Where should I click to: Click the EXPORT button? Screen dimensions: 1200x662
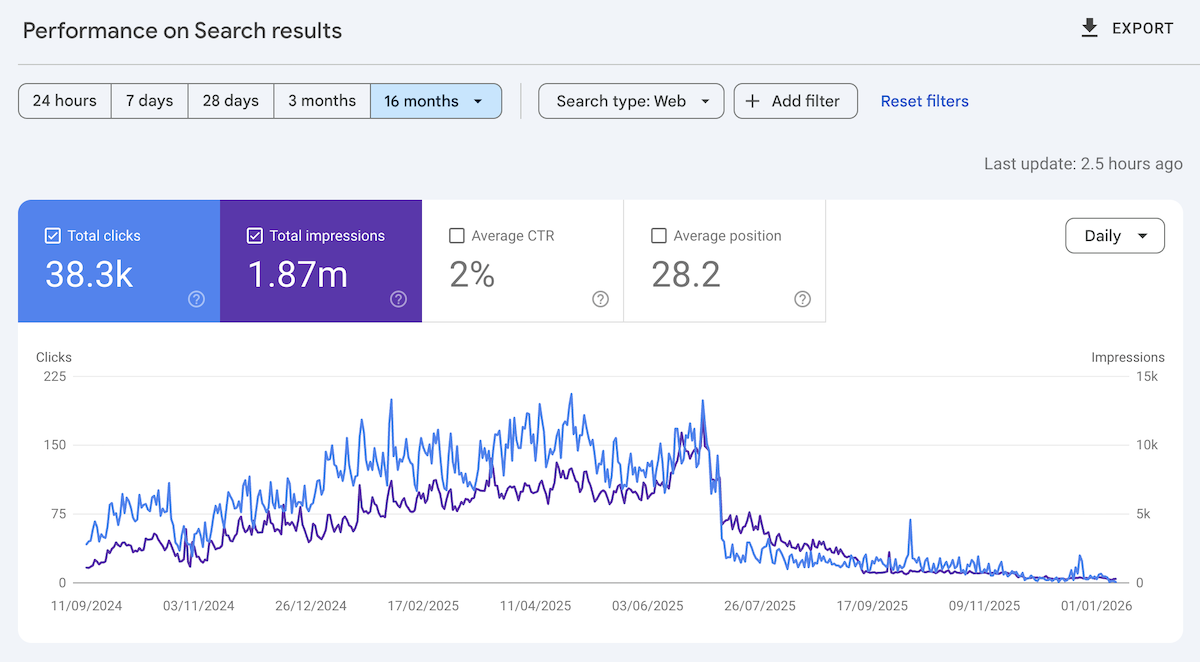[x=1127, y=28]
